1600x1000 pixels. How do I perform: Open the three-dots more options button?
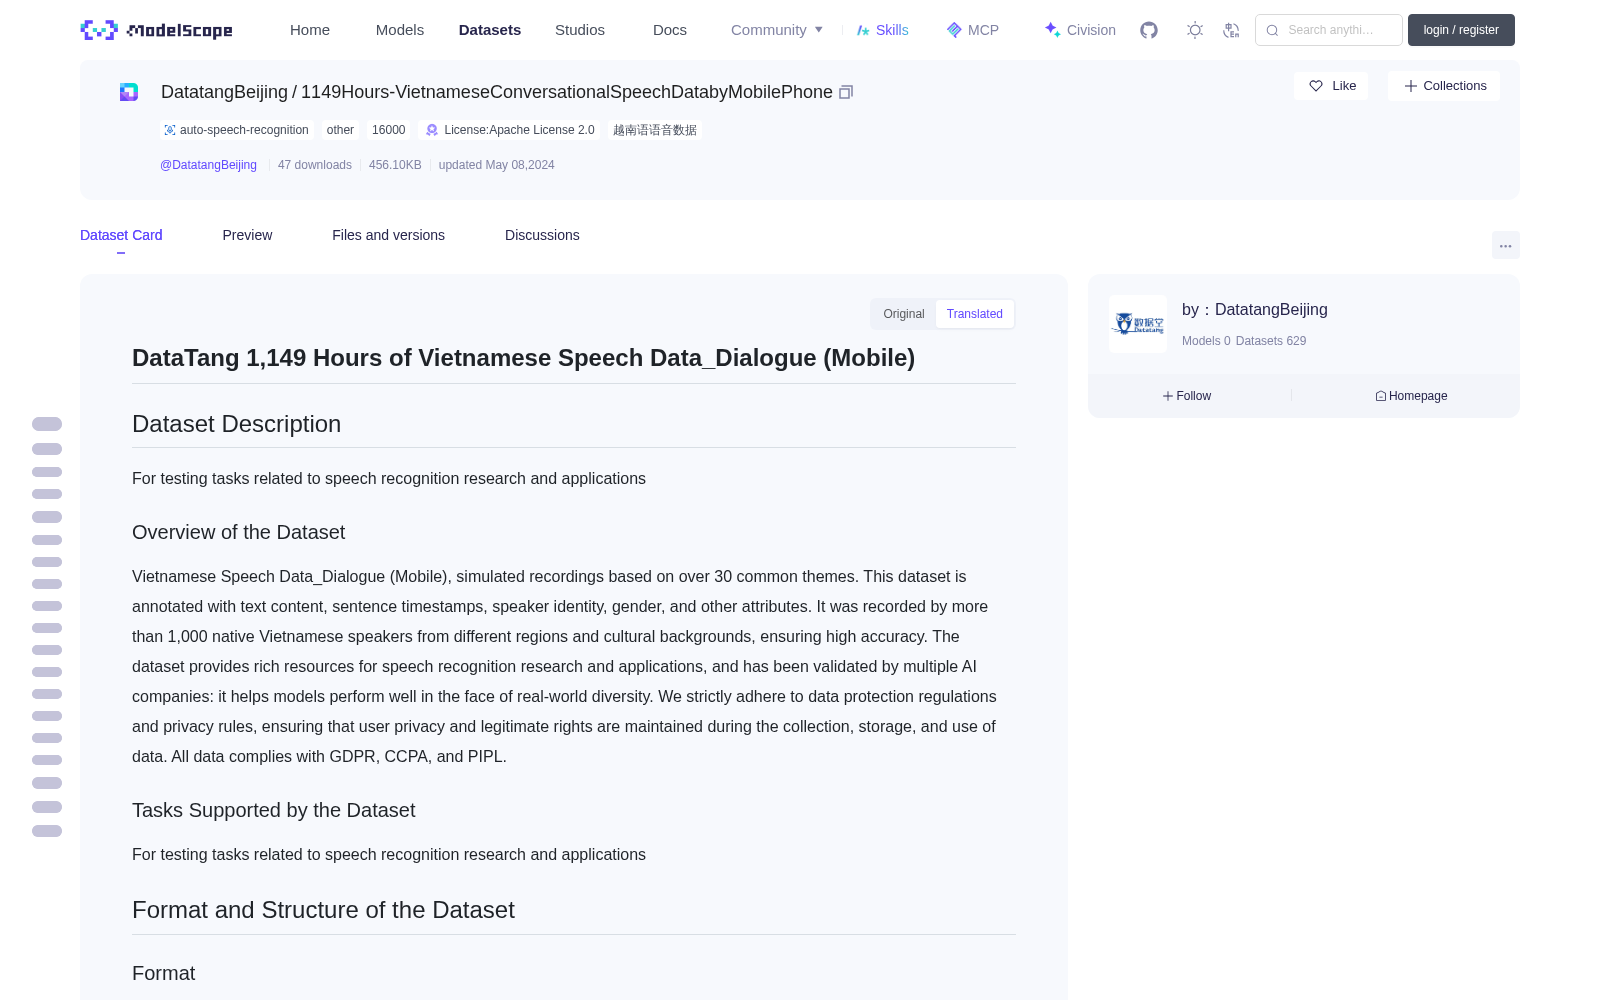click(x=1505, y=245)
